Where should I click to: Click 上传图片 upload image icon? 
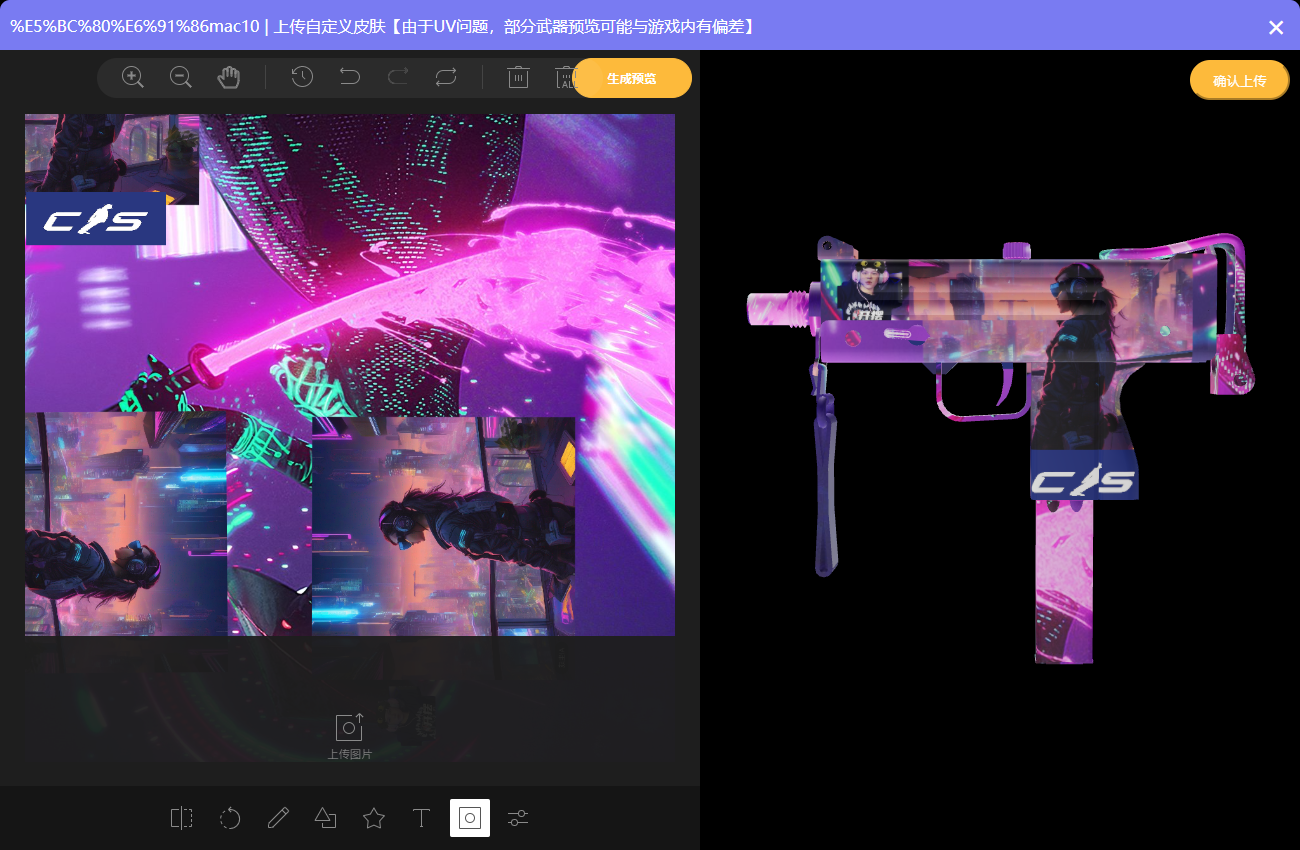pyautogui.click(x=350, y=728)
